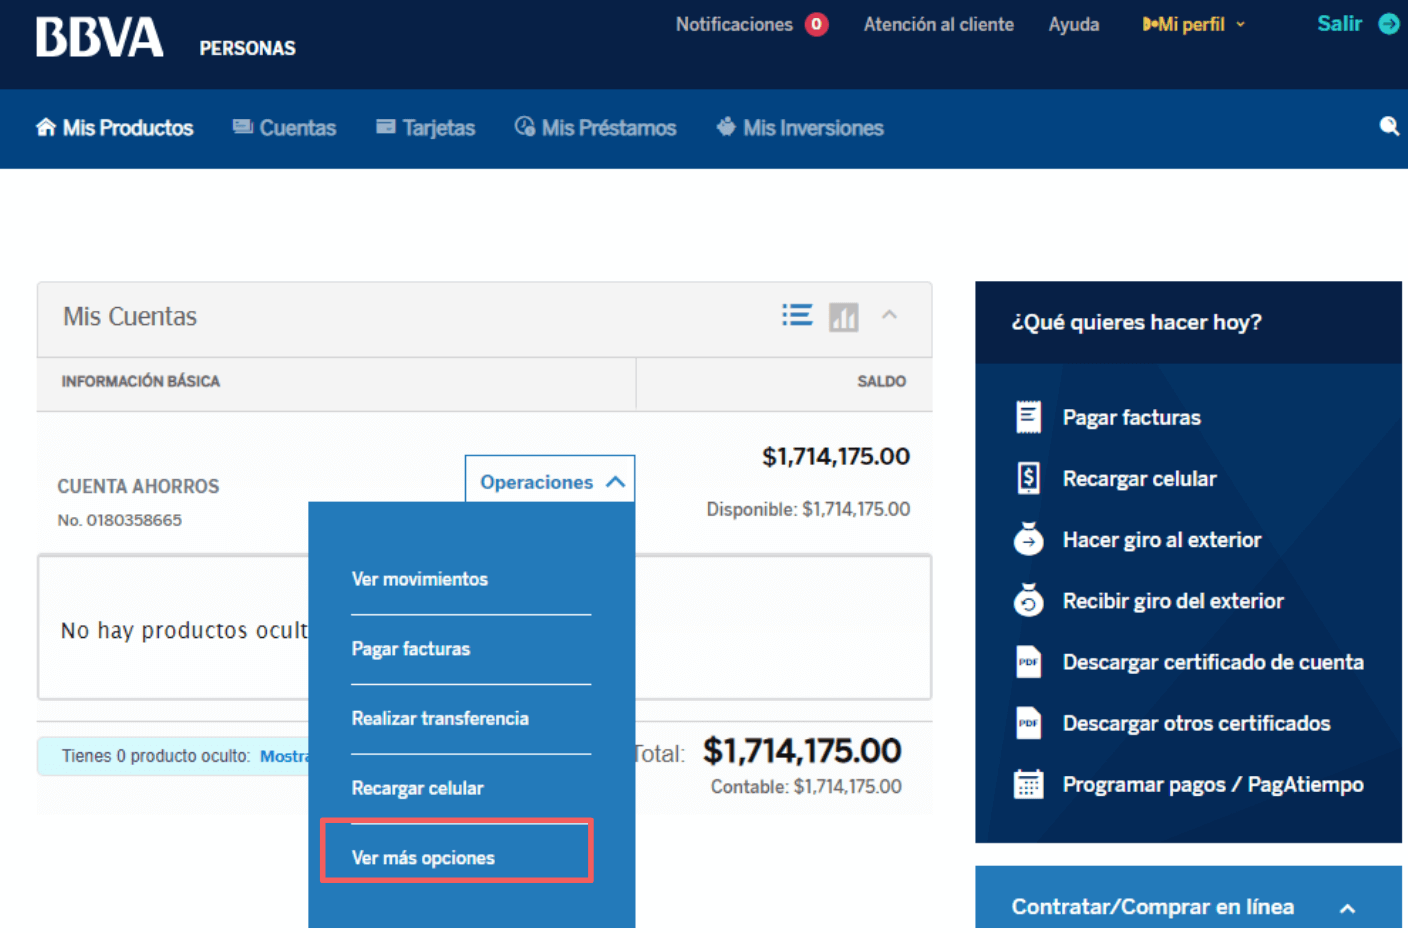Collapse the Operaciones dropdown
Viewport: 1408px width, 933px height.
(550, 481)
